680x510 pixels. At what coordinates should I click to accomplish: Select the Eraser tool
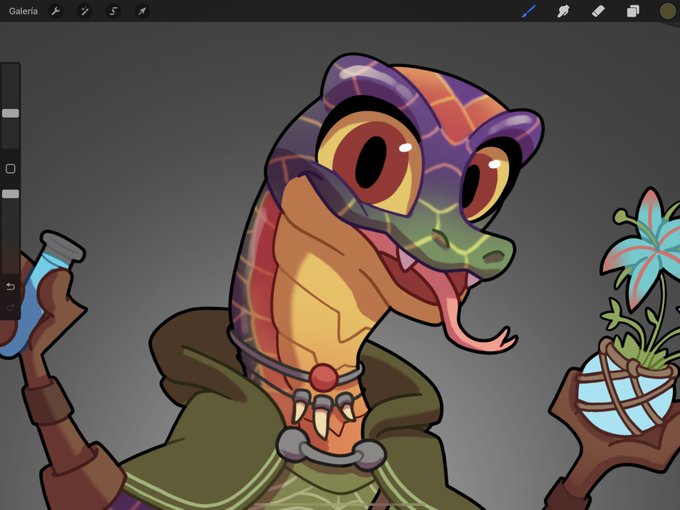click(598, 11)
